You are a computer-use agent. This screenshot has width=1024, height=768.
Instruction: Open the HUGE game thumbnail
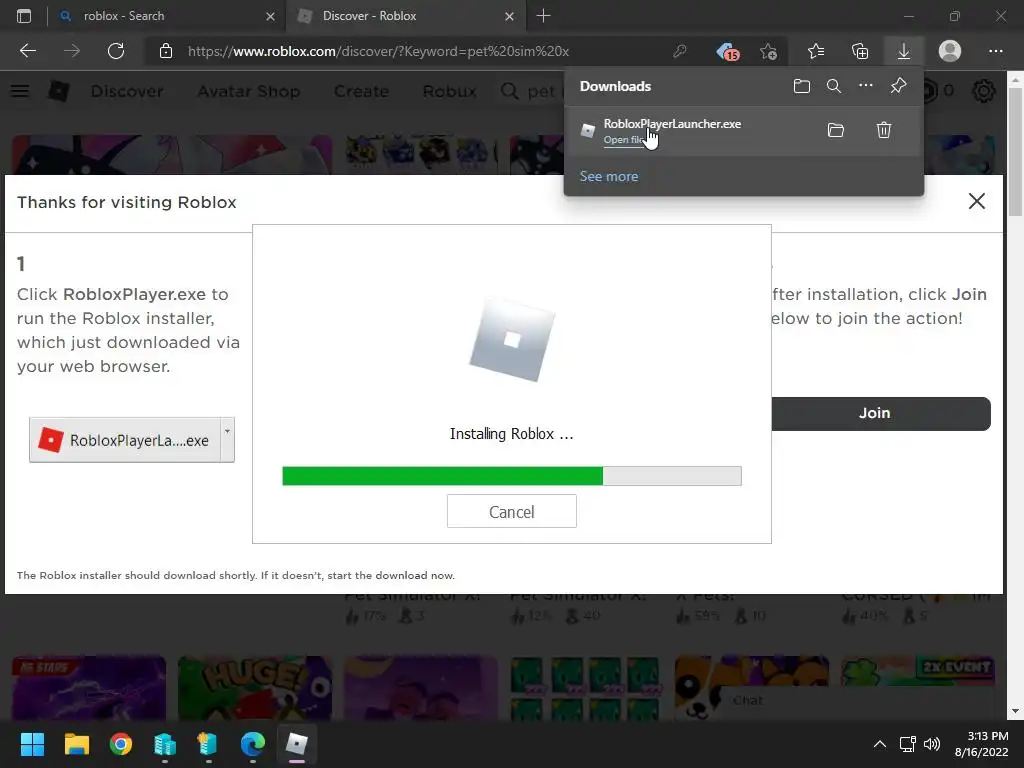point(255,688)
